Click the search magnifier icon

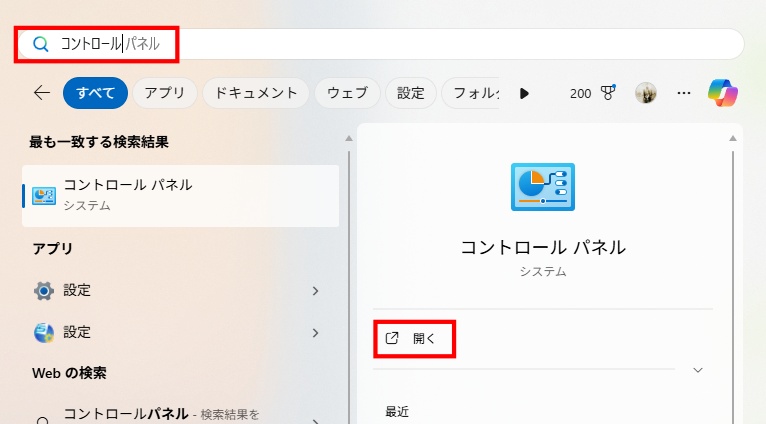(x=41, y=44)
